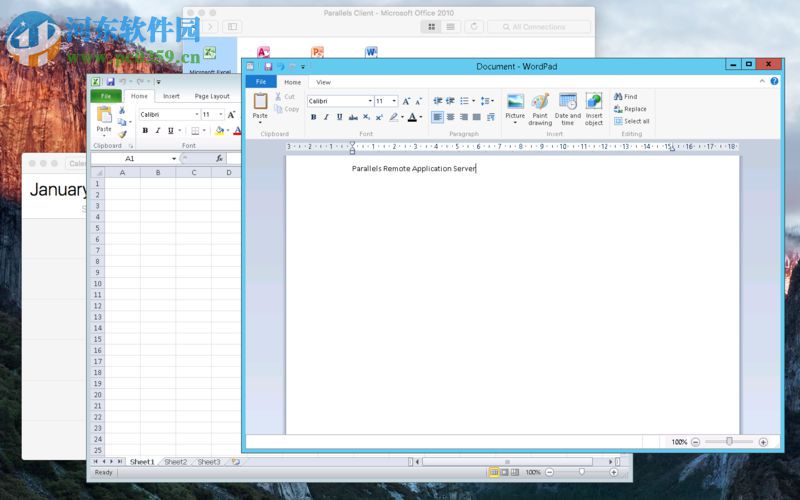Screen dimensions: 800x500
Task: Grow font size in WordPad
Action: click(406, 101)
